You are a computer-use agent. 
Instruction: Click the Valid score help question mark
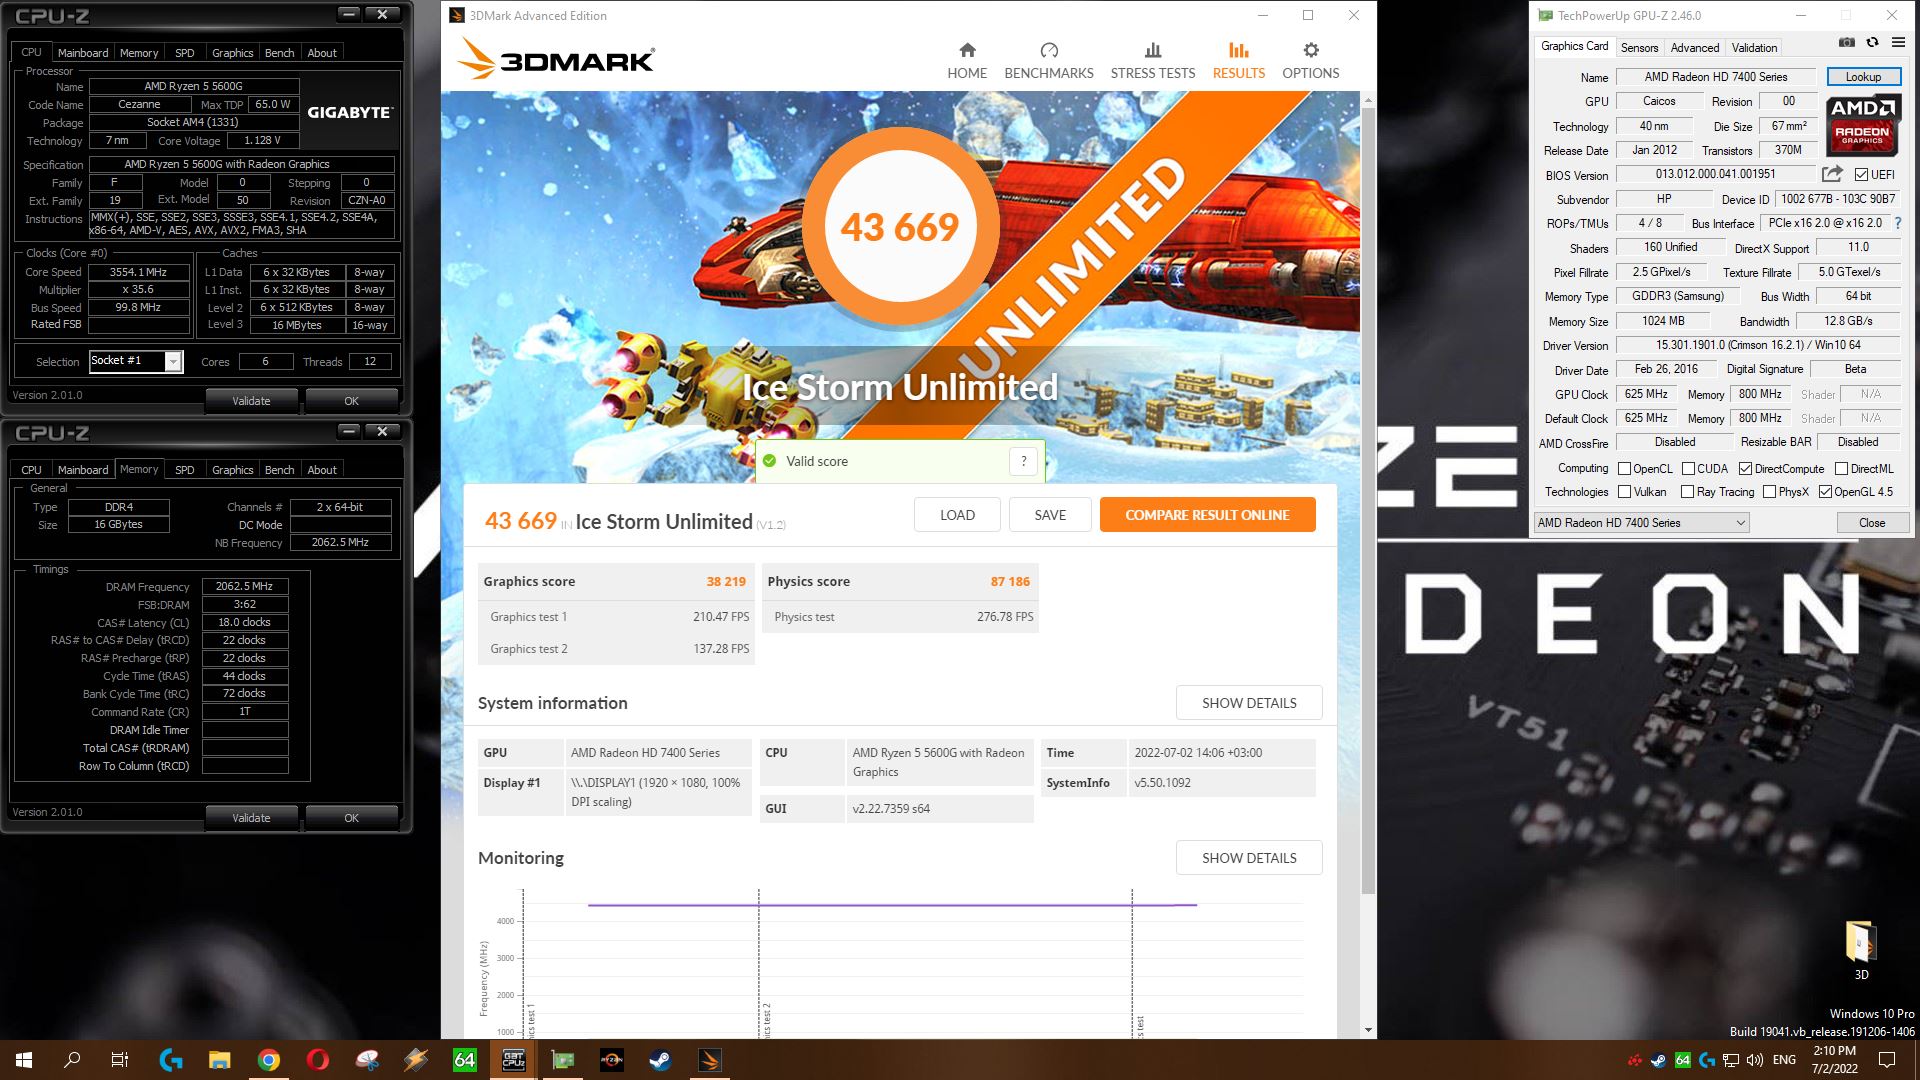1023,462
